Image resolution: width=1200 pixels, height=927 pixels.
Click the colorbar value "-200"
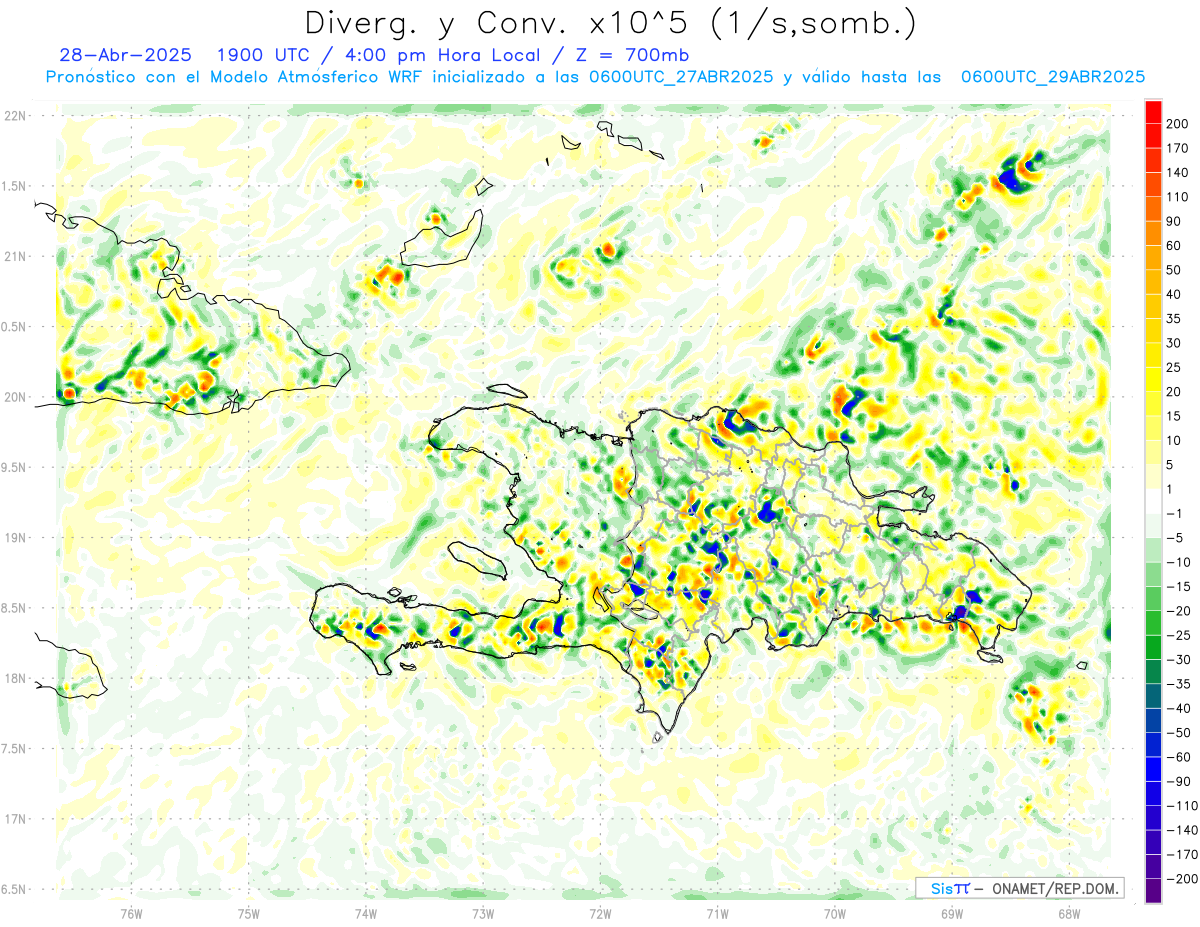point(1181,878)
